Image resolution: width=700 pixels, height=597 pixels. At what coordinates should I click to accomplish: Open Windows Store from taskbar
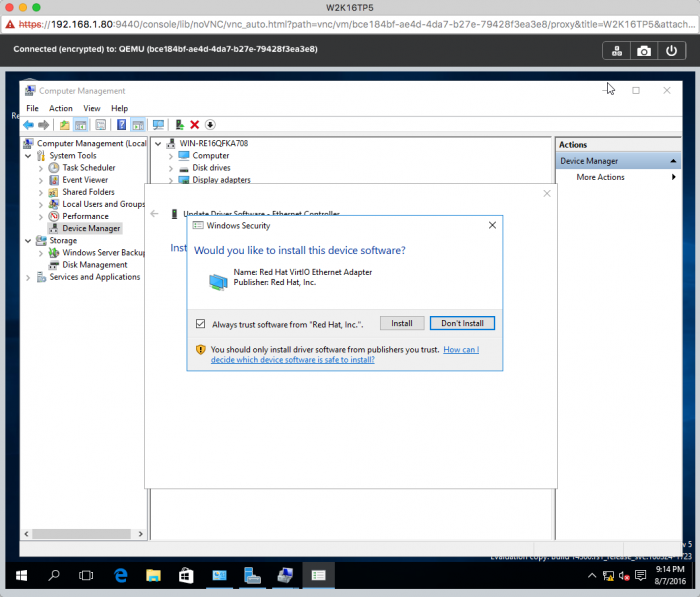(186, 576)
